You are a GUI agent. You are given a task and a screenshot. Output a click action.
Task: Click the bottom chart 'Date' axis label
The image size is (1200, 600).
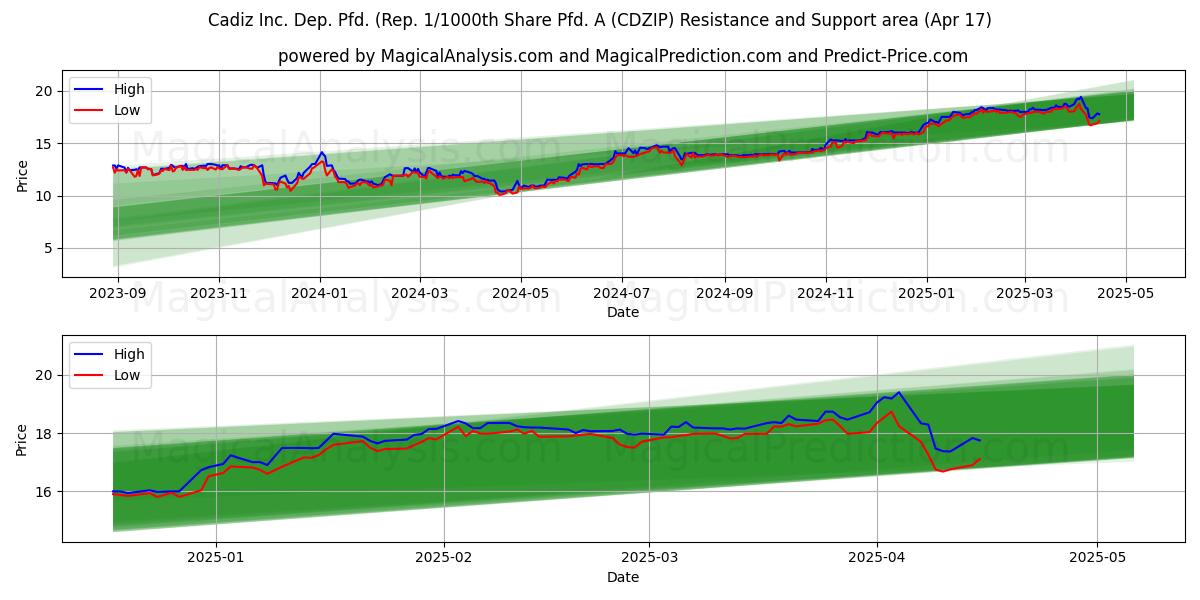622,577
